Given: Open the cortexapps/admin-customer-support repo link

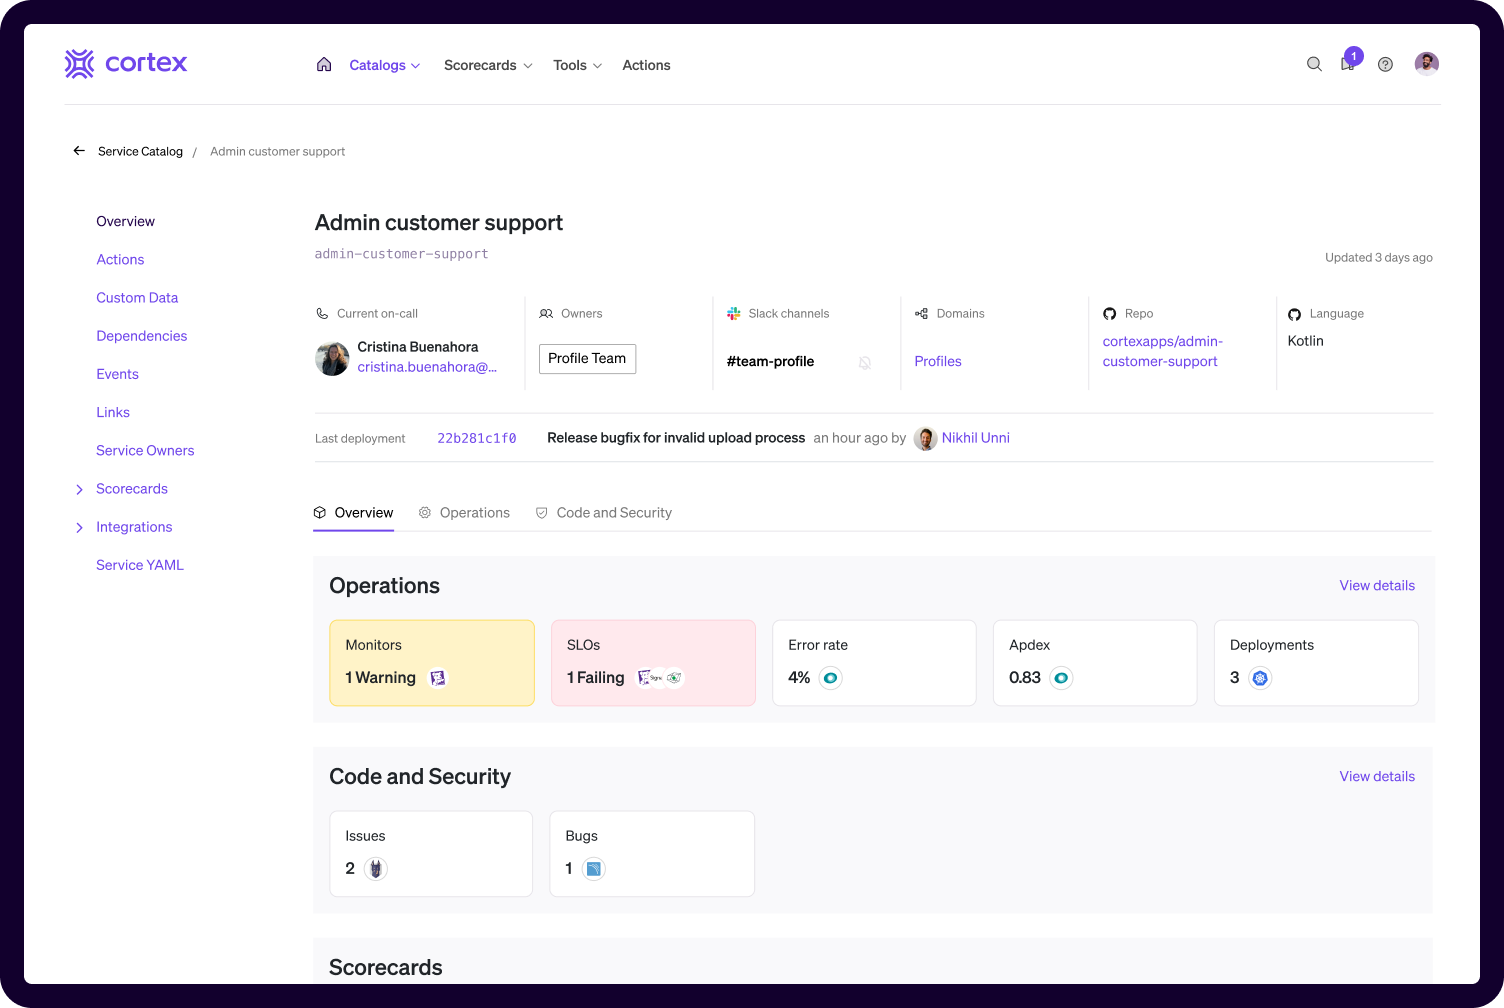Looking at the screenshot, I should (1162, 351).
